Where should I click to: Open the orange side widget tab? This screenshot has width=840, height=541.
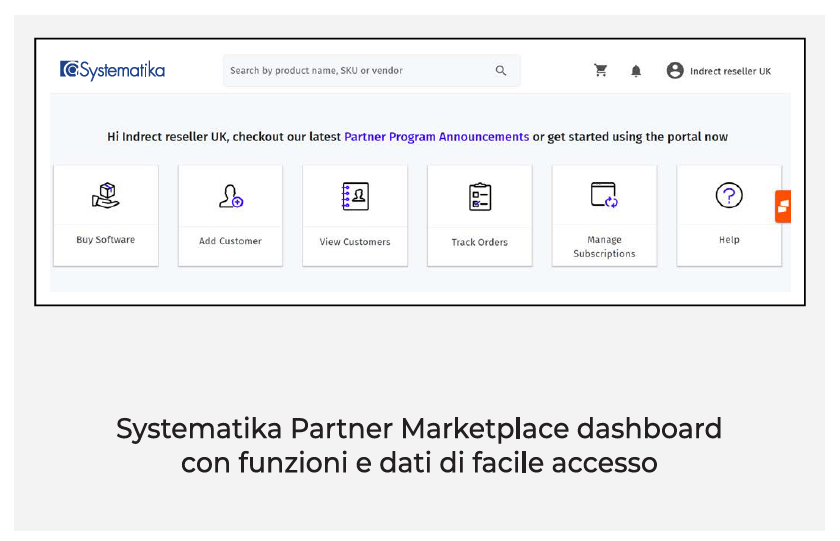tap(783, 206)
